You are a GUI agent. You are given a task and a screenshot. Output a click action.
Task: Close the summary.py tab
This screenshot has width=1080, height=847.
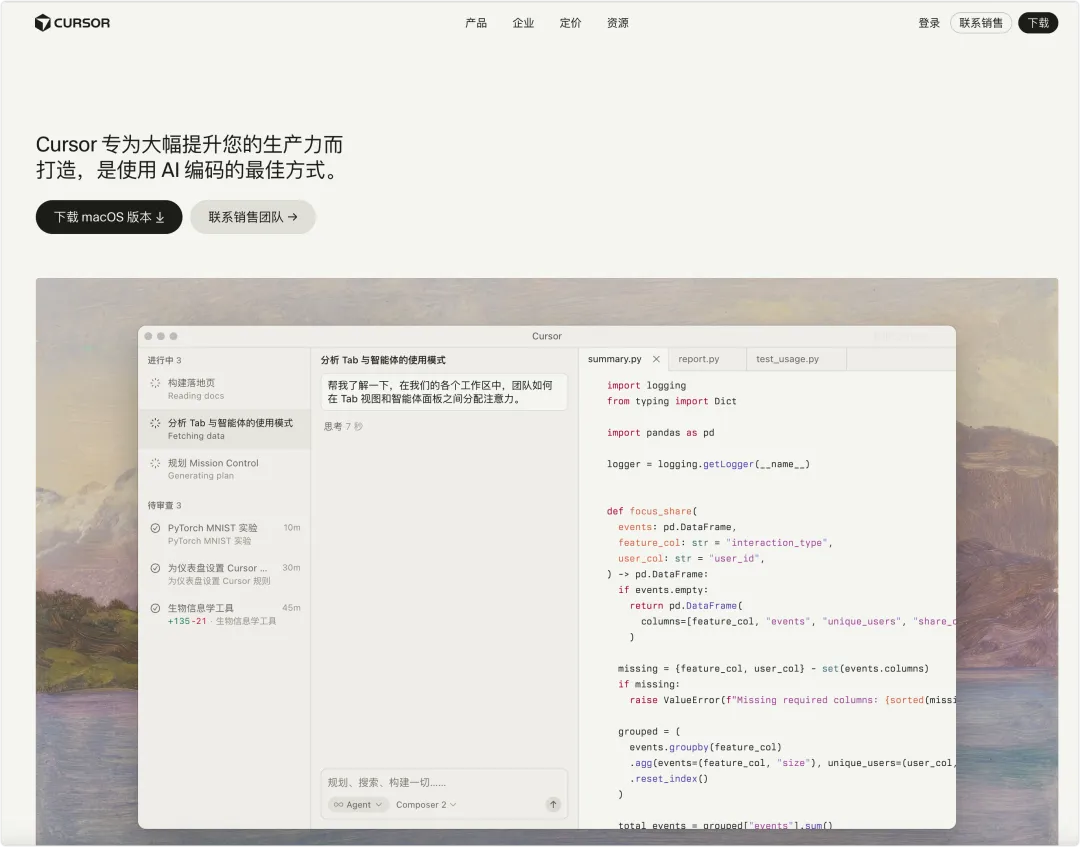click(656, 359)
